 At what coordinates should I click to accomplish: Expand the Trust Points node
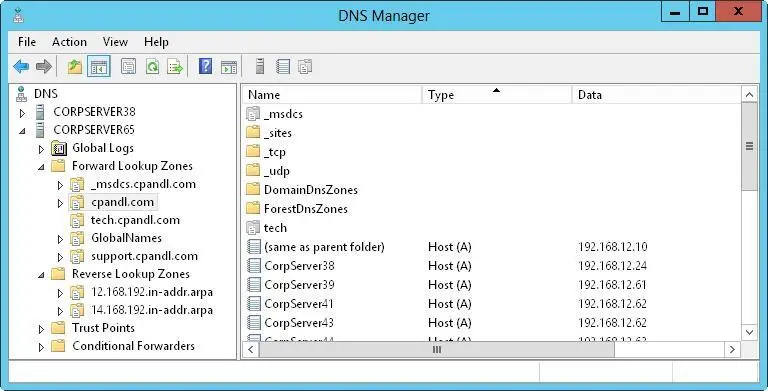41,329
